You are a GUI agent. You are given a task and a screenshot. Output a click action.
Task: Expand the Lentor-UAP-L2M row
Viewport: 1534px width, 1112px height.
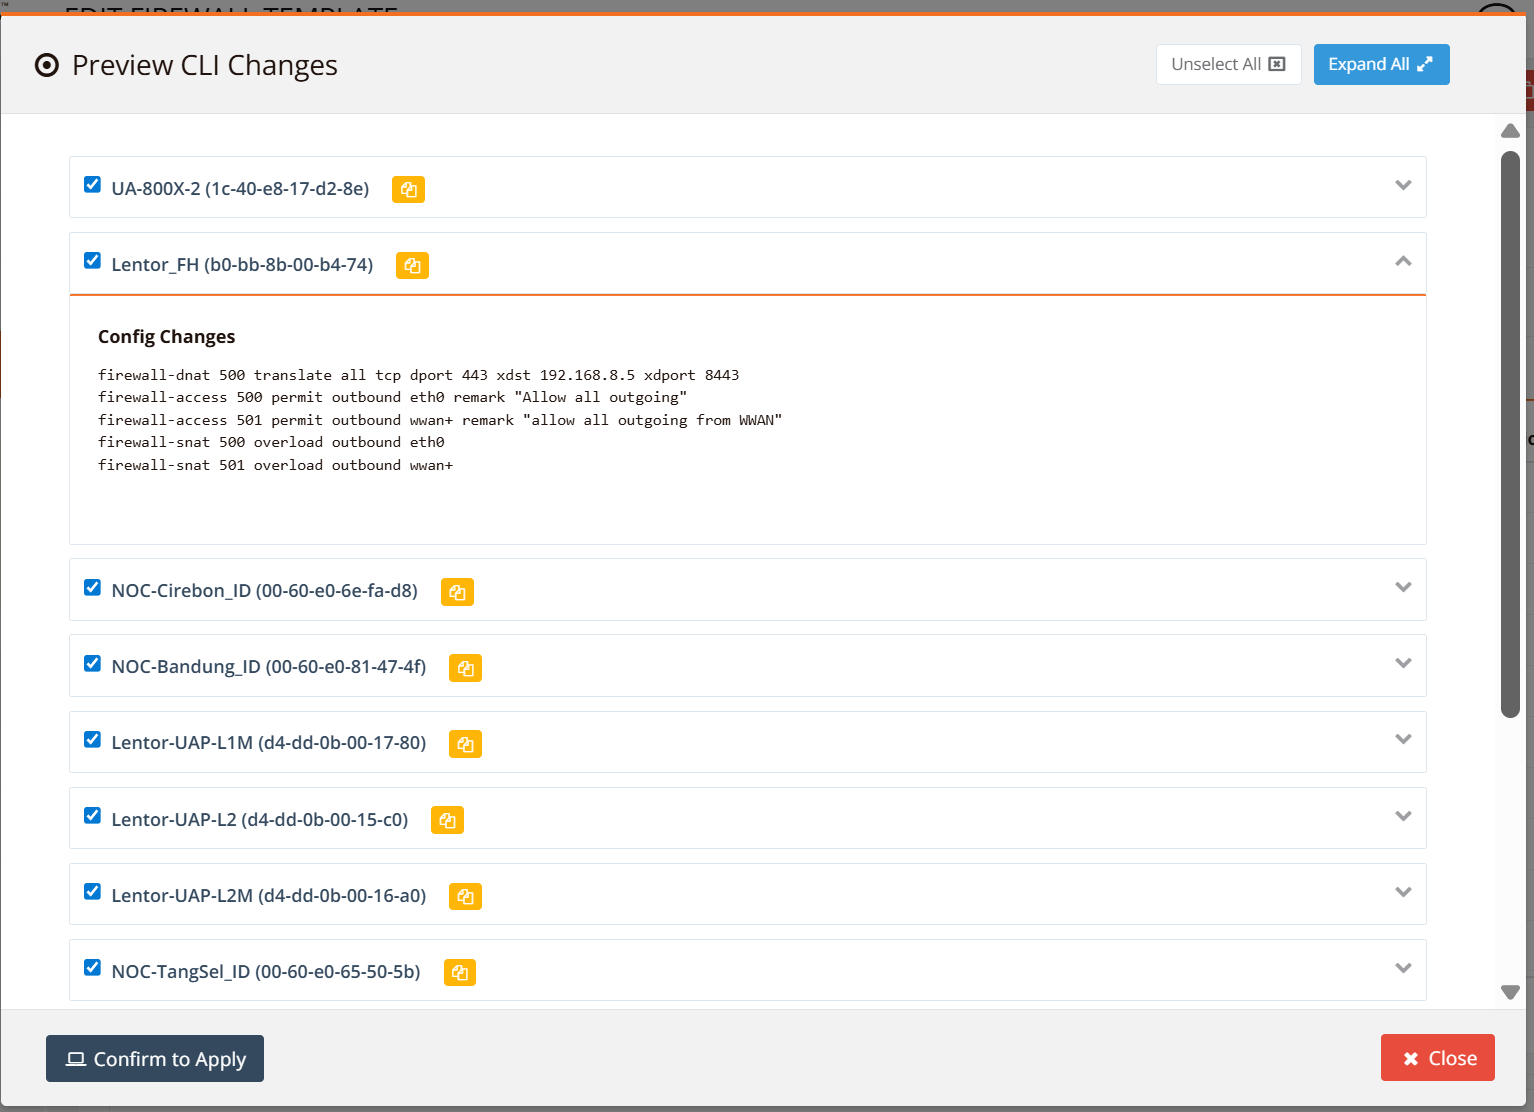click(1403, 893)
